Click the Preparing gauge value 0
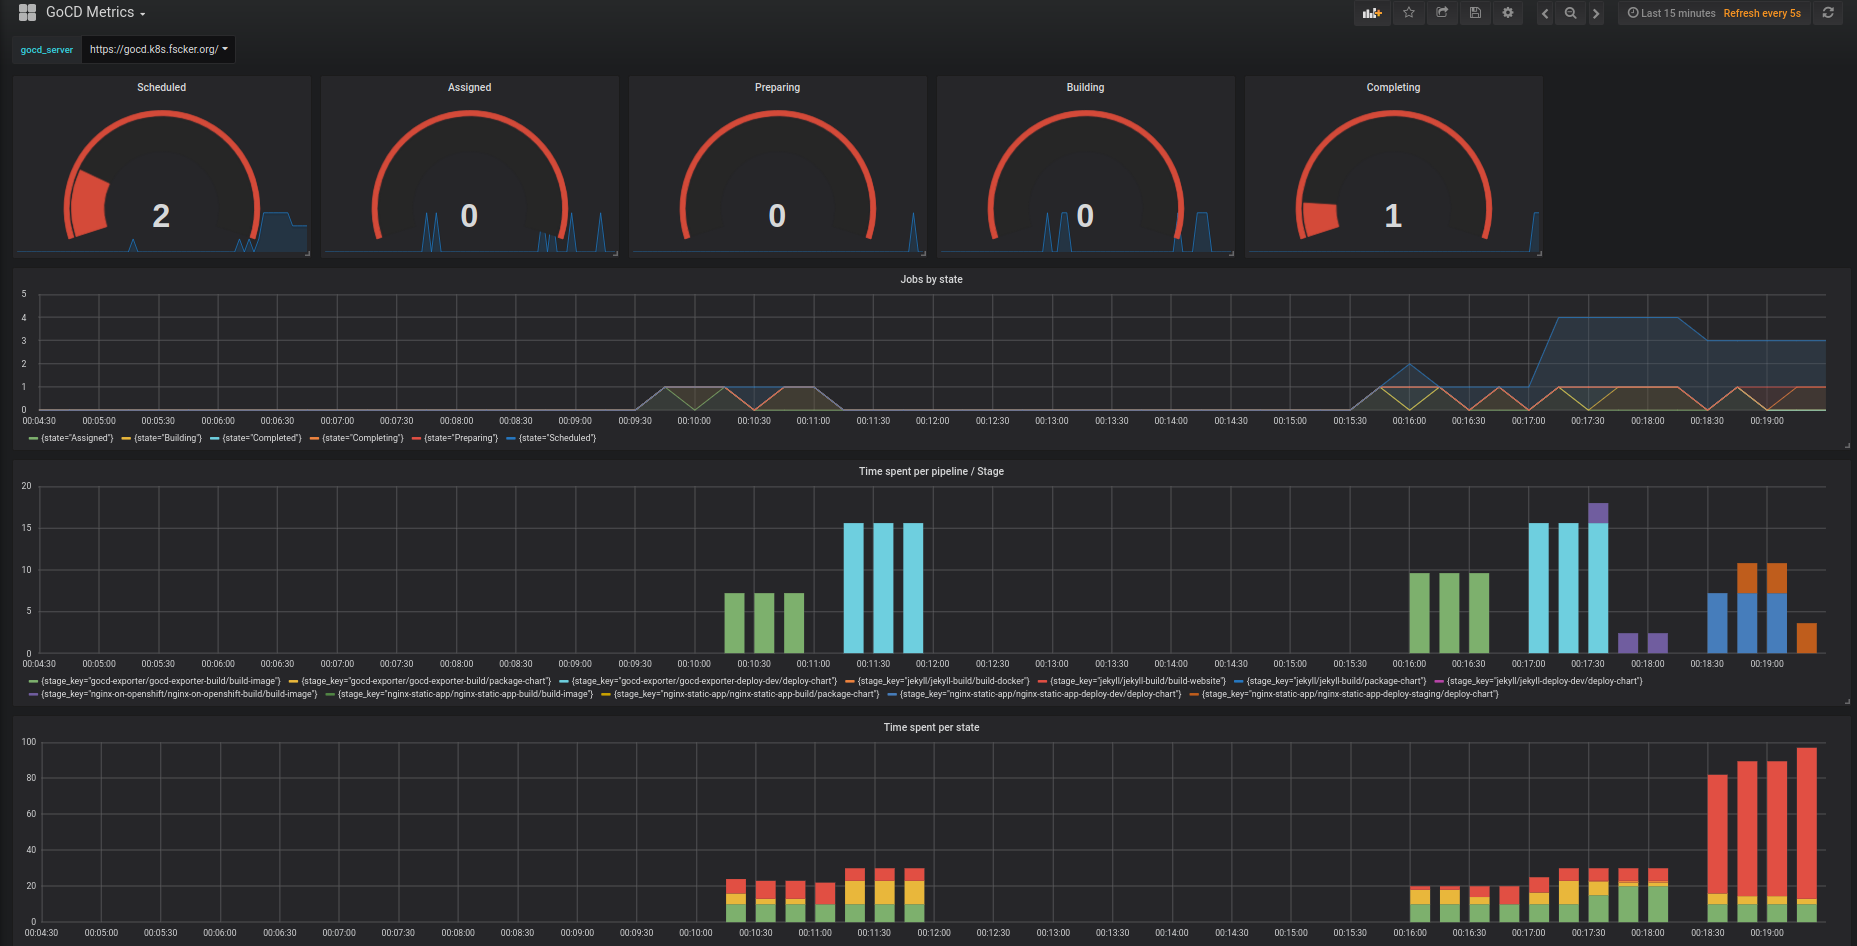The image size is (1857, 946). (777, 215)
